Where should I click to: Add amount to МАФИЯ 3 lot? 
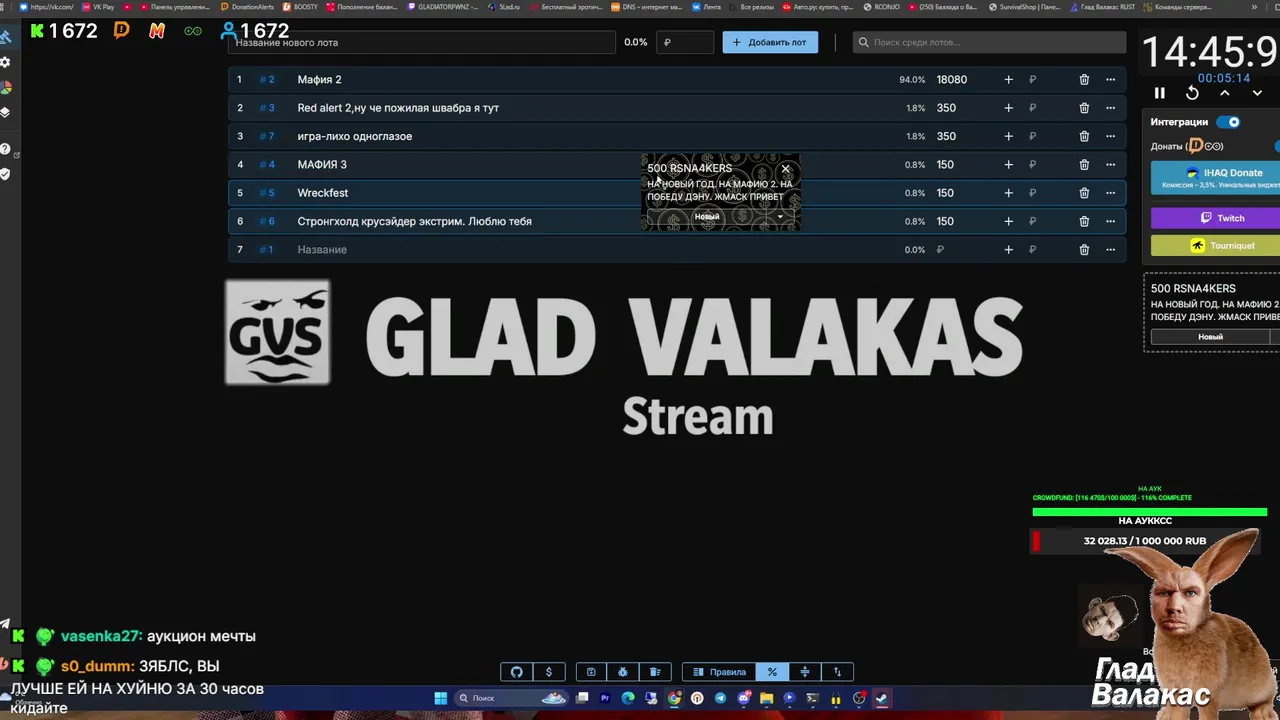coord(1008,164)
